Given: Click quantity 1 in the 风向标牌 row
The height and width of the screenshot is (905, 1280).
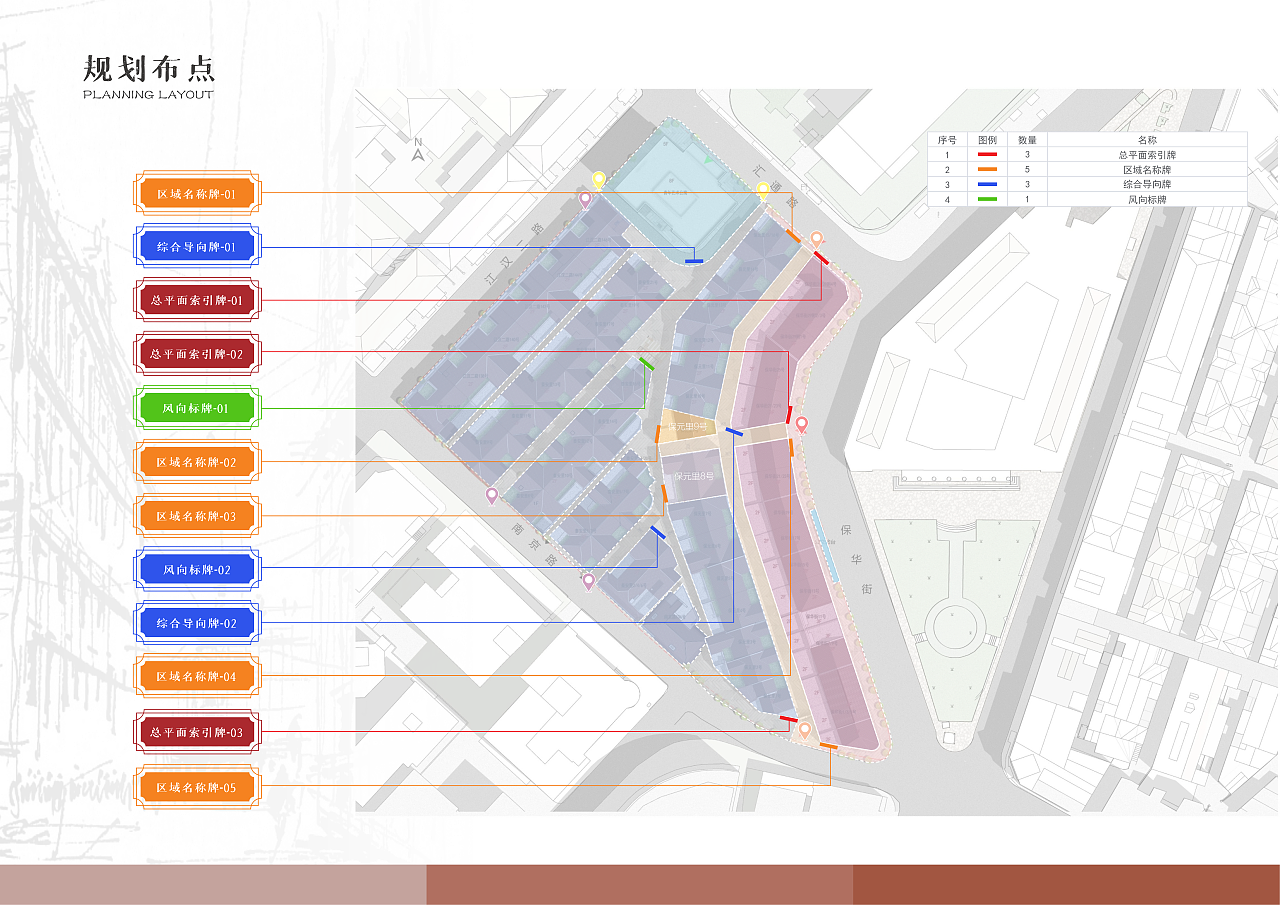Looking at the screenshot, I should click(1027, 200).
